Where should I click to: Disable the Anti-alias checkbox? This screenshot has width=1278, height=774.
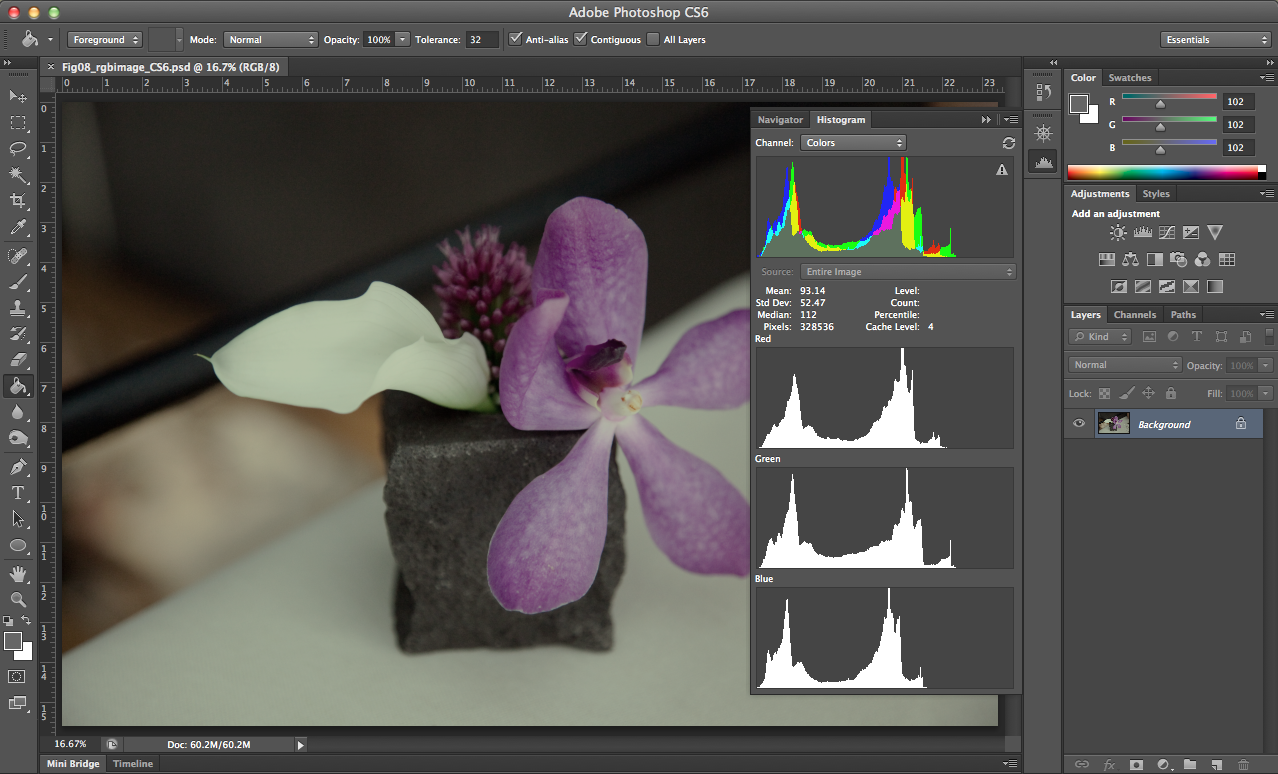click(x=515, y=40)
